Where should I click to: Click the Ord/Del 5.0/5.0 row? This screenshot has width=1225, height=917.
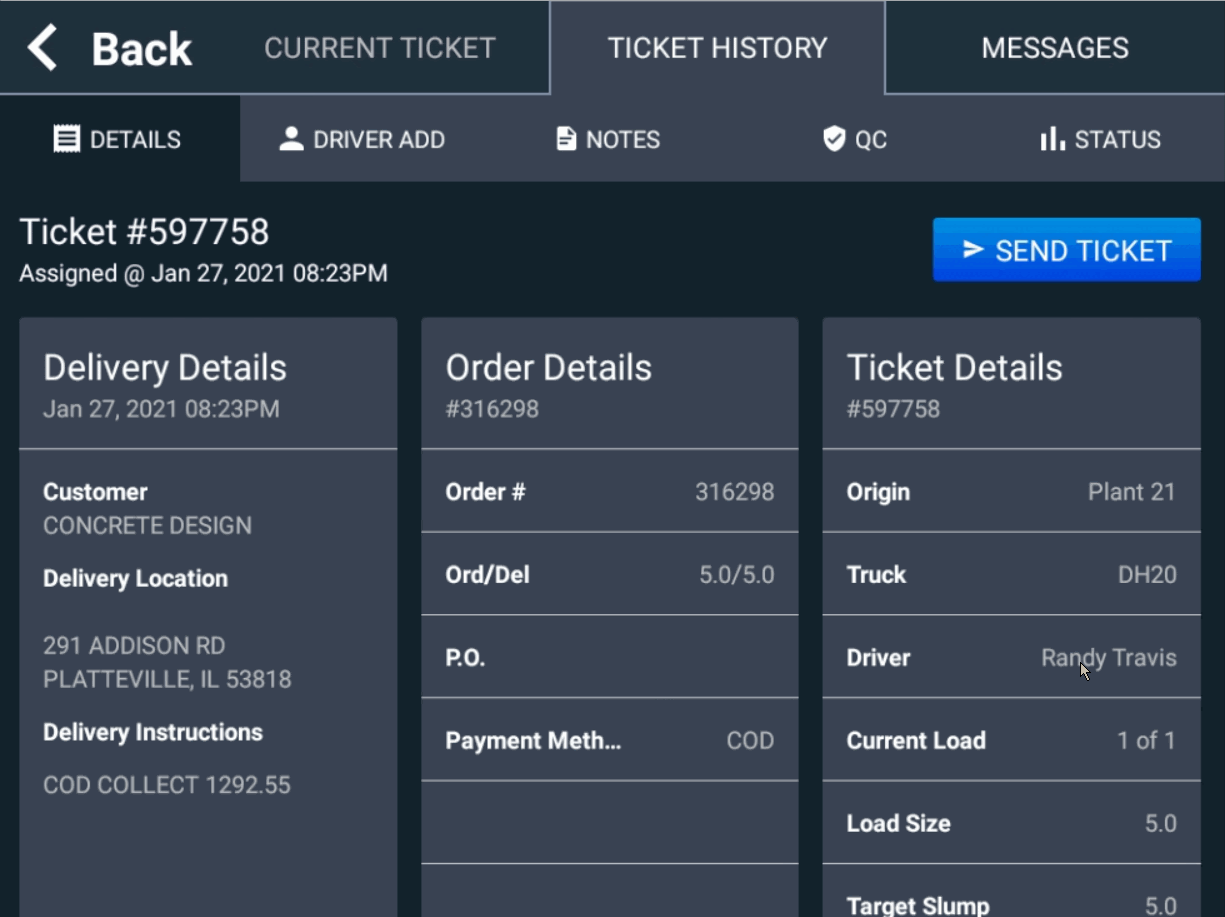pos(609,574)
